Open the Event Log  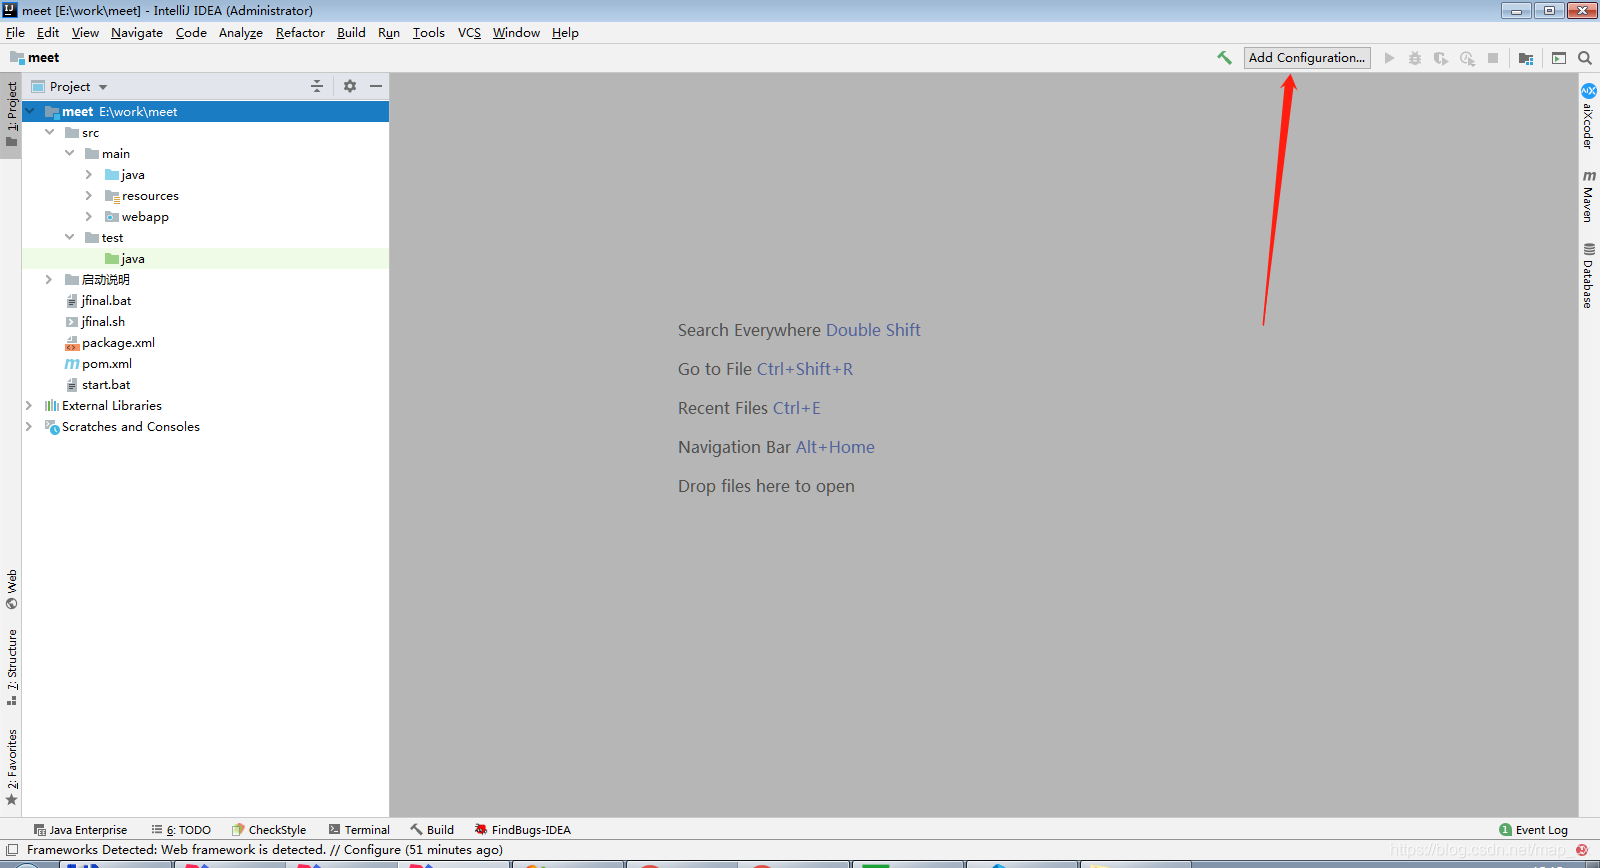click(x=1533, y=830)
